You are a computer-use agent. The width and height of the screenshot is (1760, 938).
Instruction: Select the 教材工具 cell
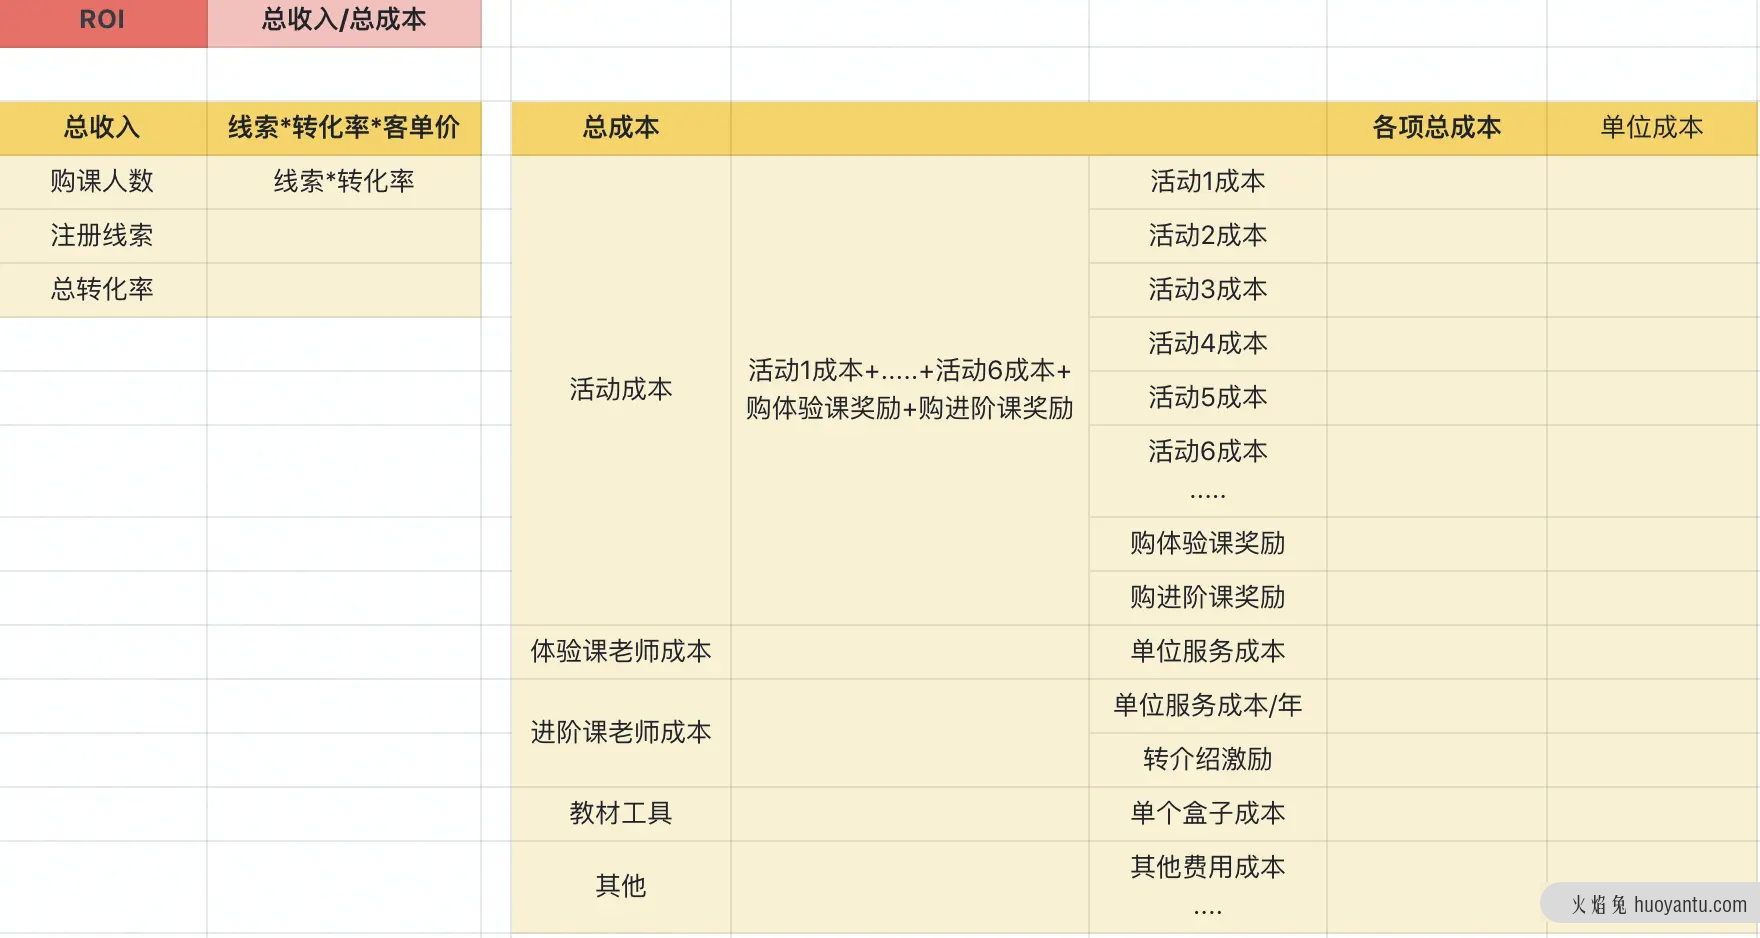(x=621, y=814)
